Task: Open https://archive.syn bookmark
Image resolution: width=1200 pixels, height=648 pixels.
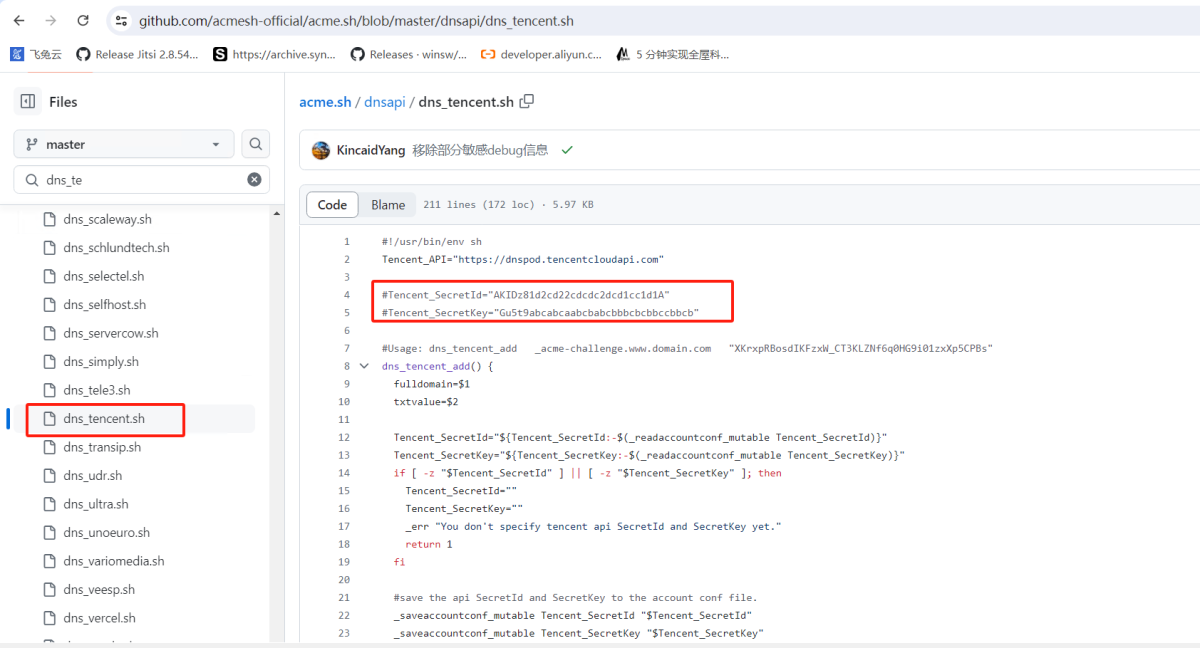Action: (x=274, y=55)
